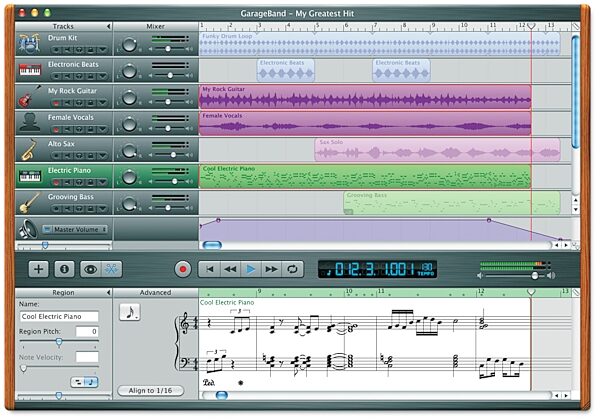Collapse the Region panel arrow

tap(109, 293)
